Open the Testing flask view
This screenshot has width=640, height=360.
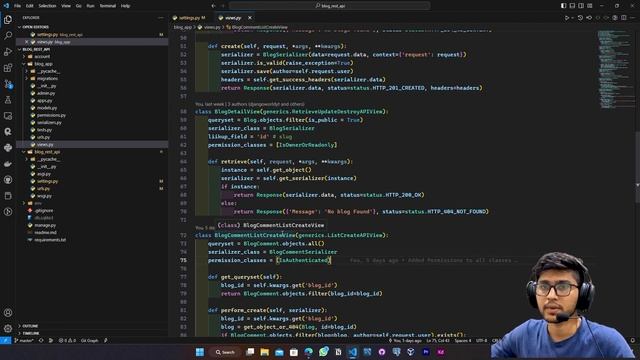pos(8,100)
